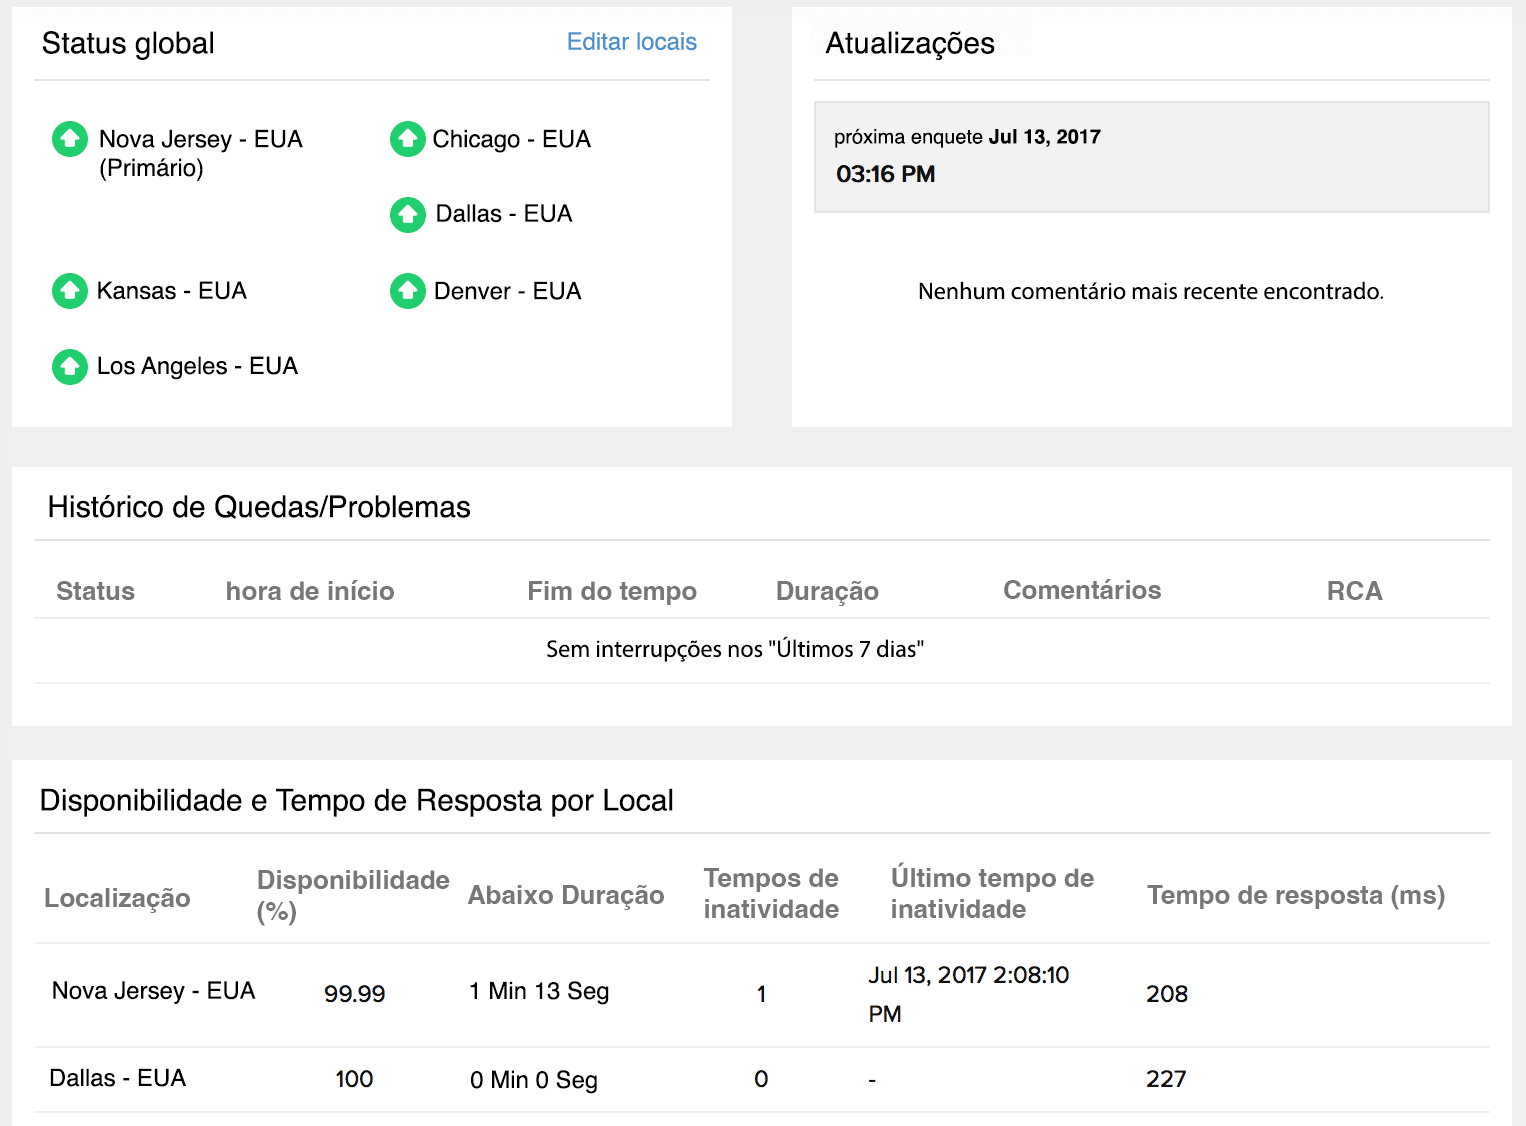Screen dimensions: 1526x1126
Task: Click the Disponibilidade (%) column header
Action: pyautogui.click(x=352, y=895)
